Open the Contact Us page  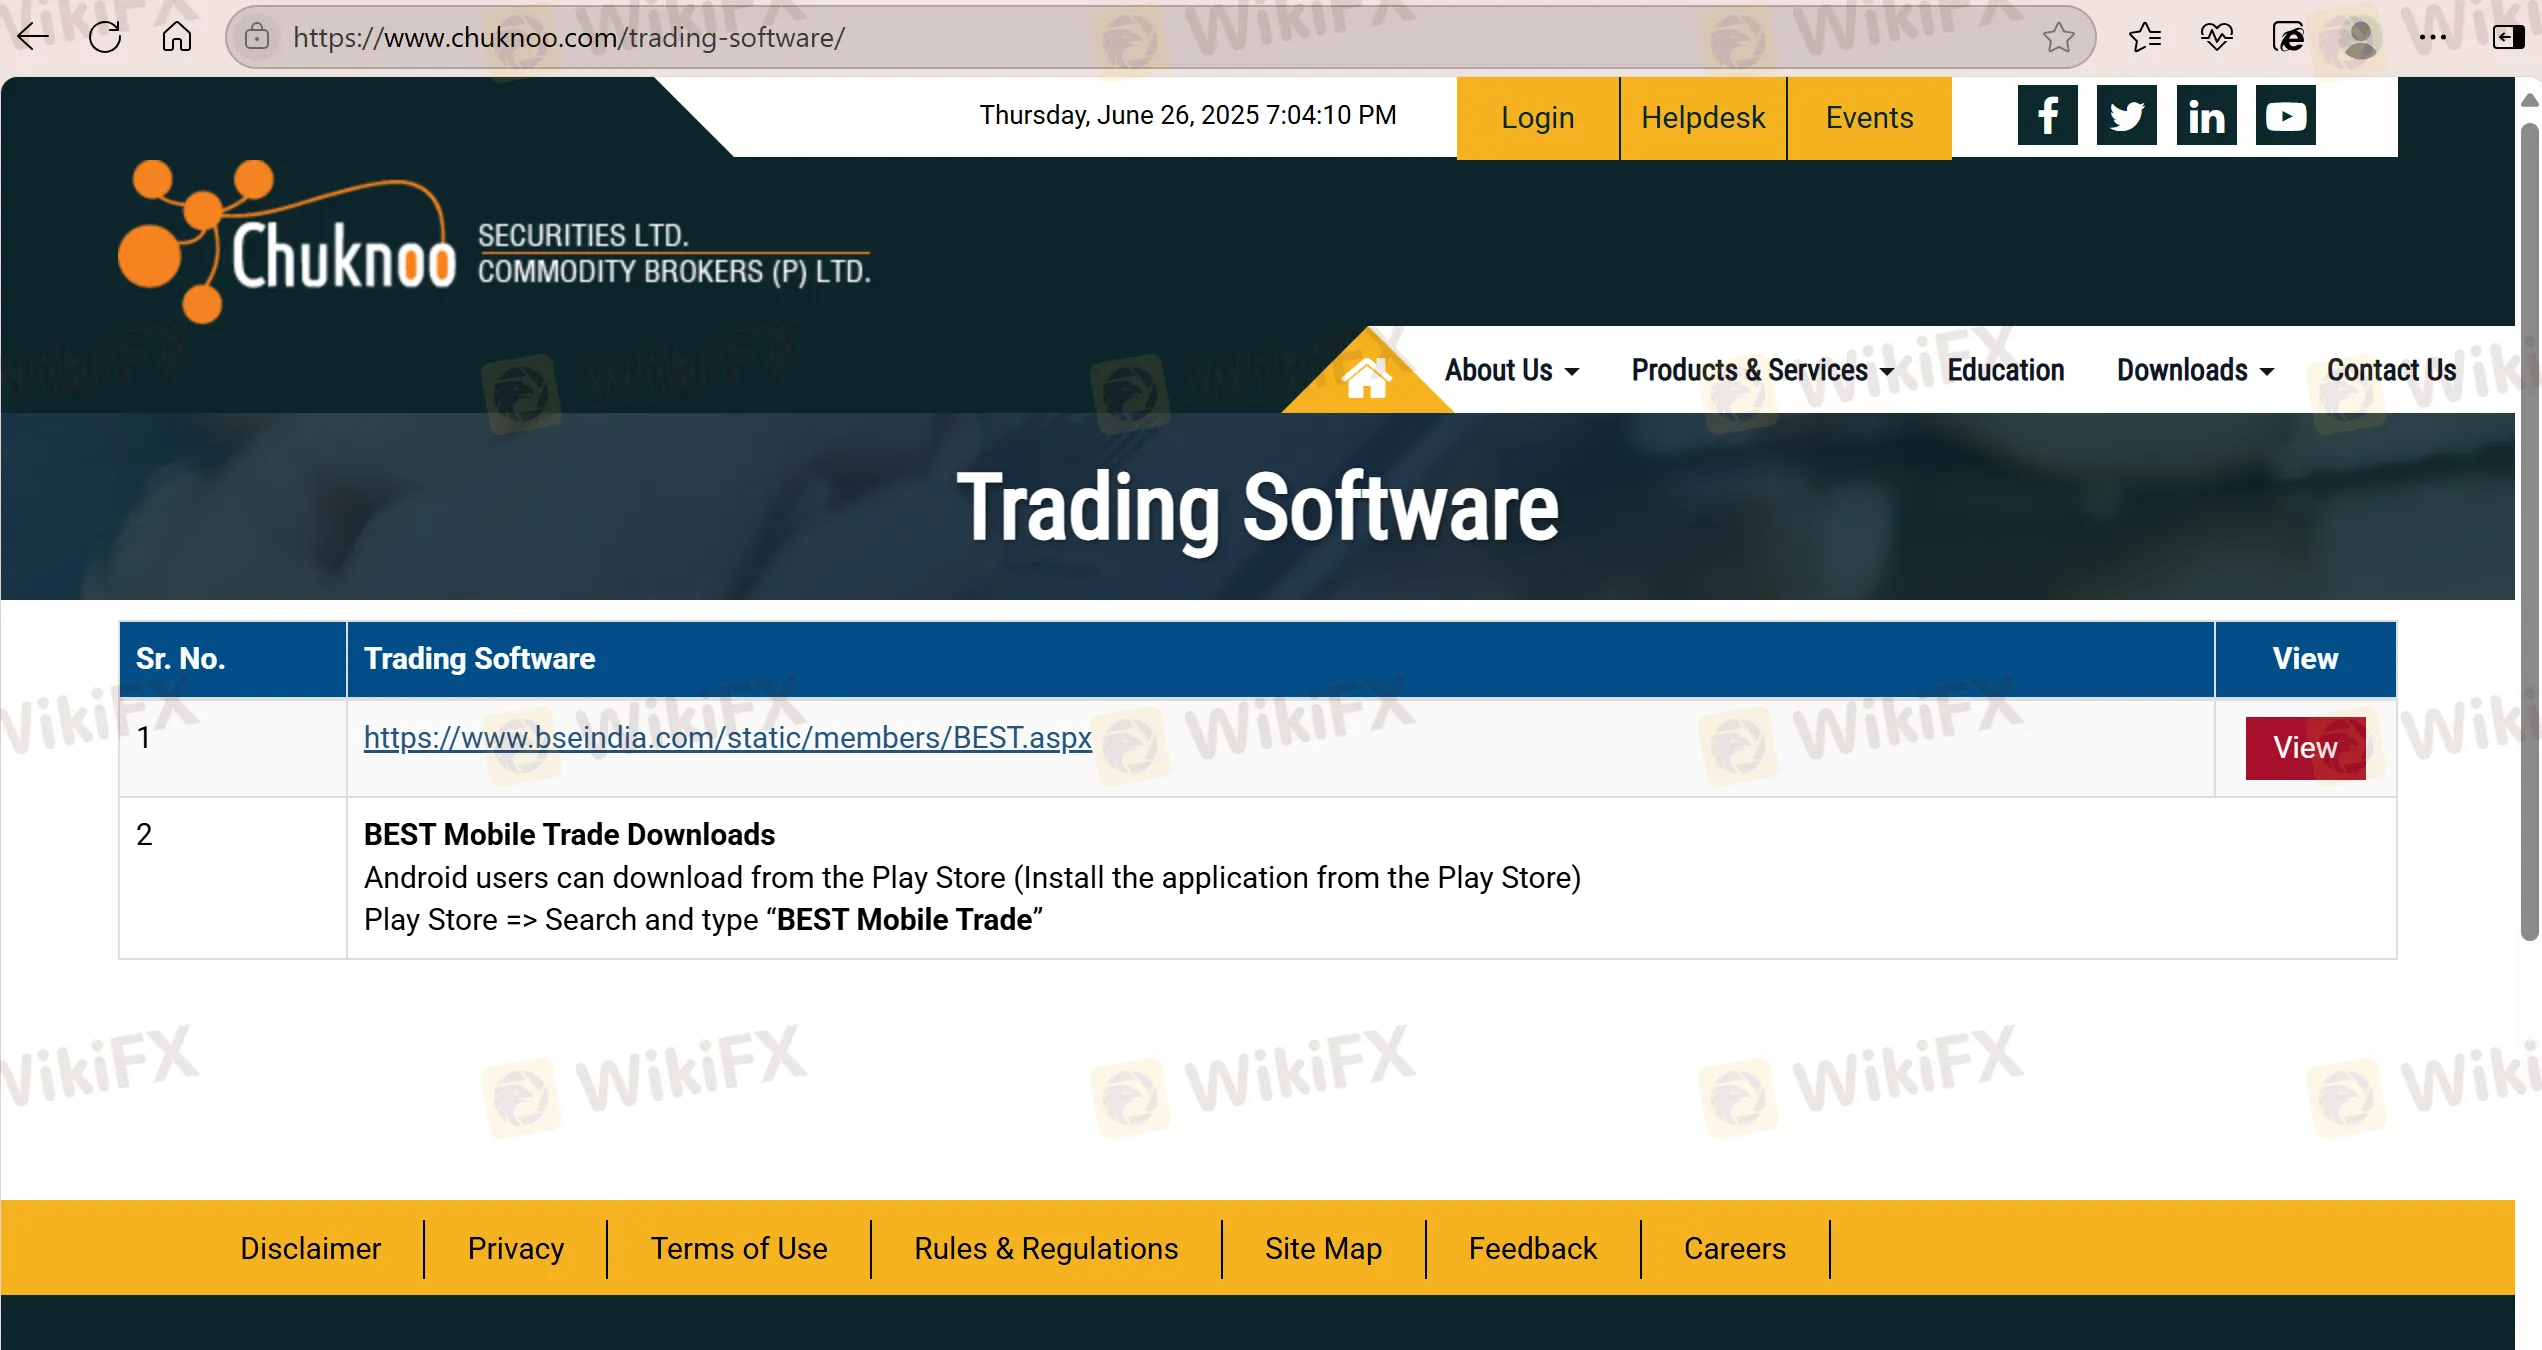pos(2391,370)
